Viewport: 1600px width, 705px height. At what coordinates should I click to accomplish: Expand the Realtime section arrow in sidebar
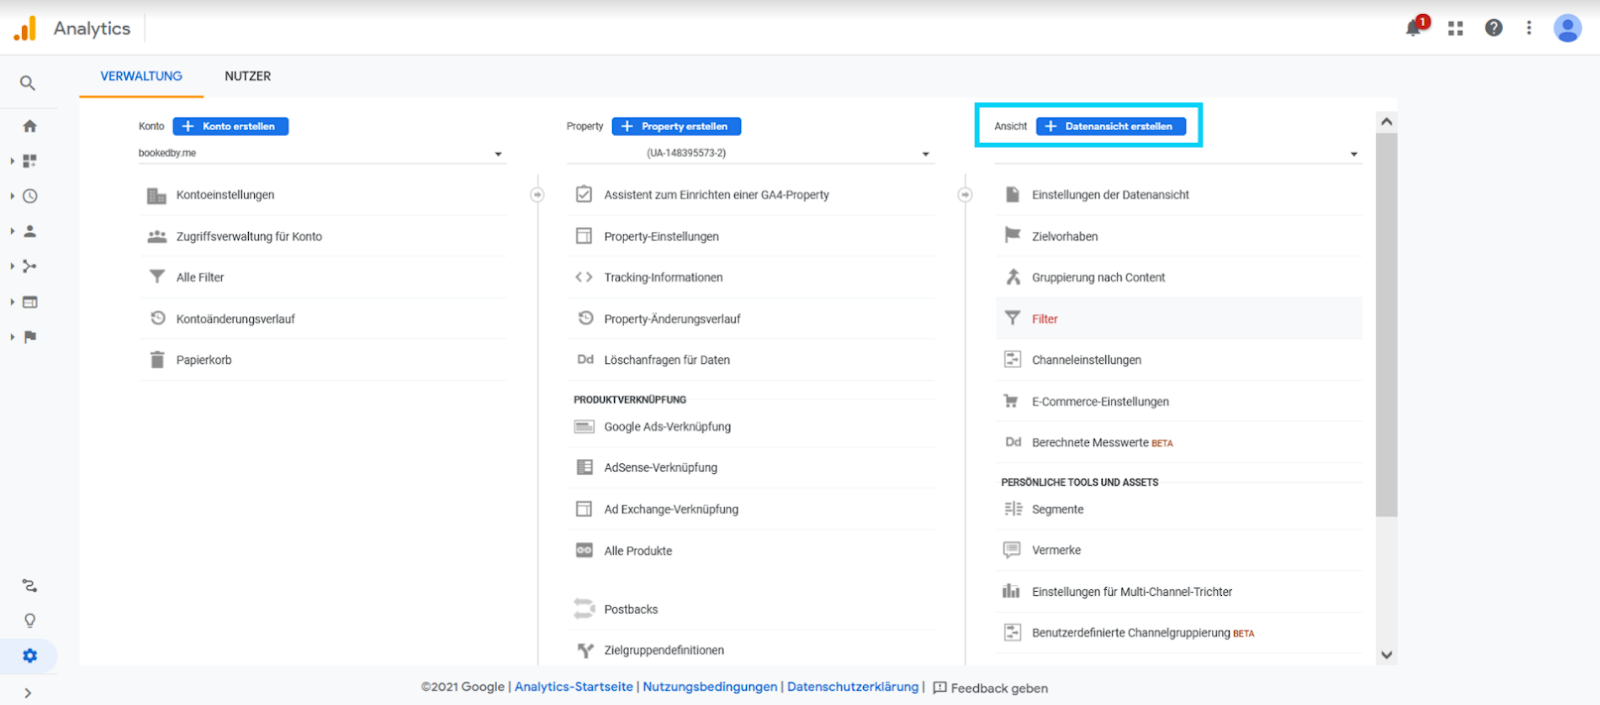click(x=12, y=196)
